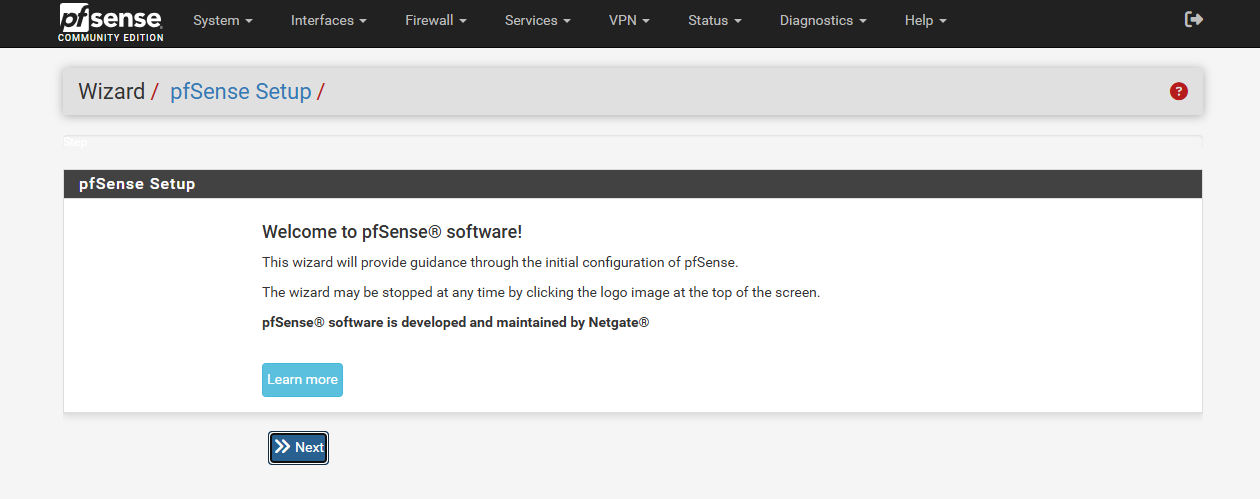Expand the Services dropdown
Image resolution: width=1260 pixels, height=499 pixels.
pos(537,20)
